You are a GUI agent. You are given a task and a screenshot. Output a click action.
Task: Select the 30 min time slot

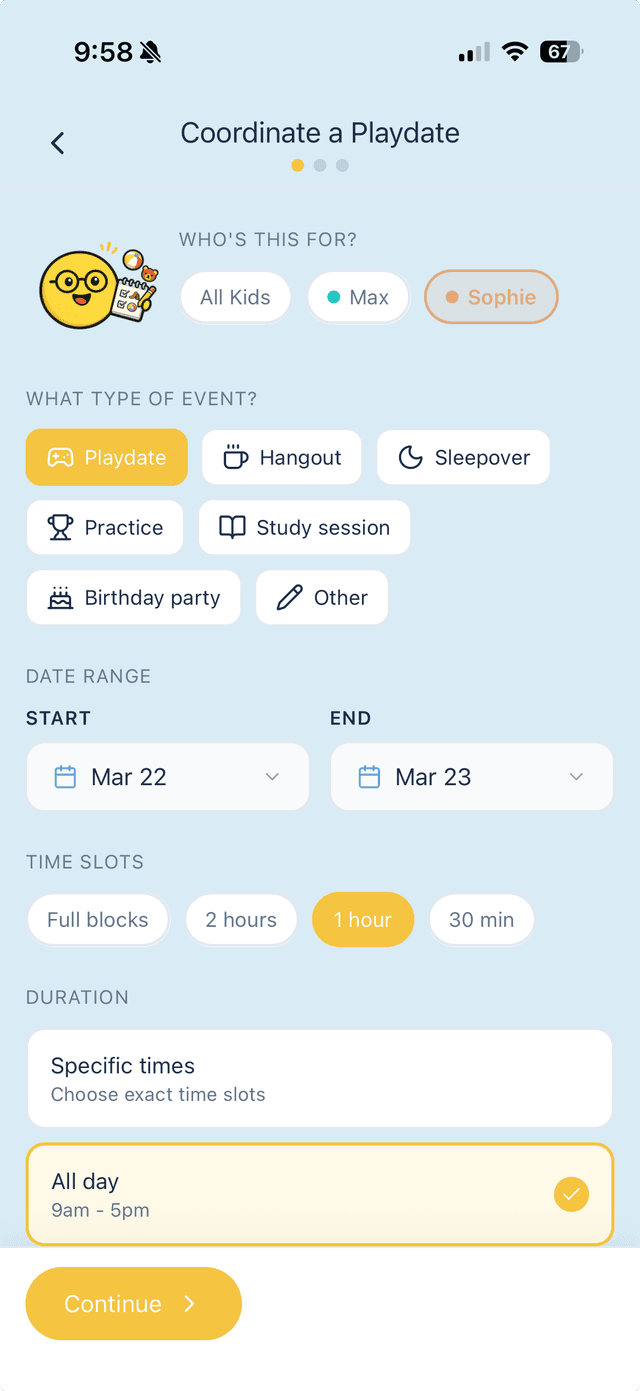click(x=481, y=919)
